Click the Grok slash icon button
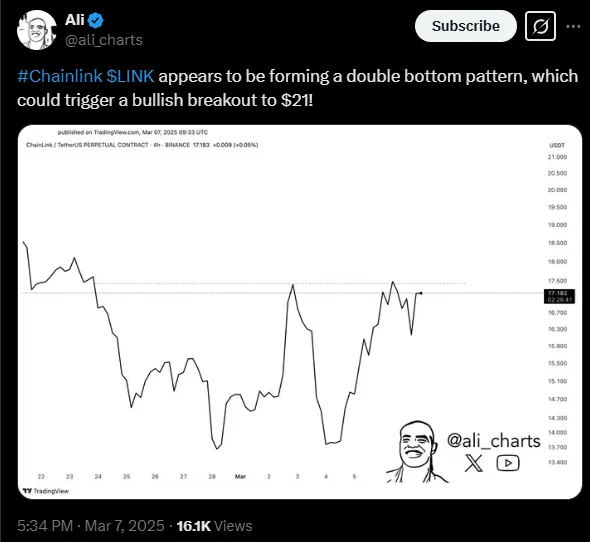This screenshot has width=590, height=542. (x=540, y=26)
